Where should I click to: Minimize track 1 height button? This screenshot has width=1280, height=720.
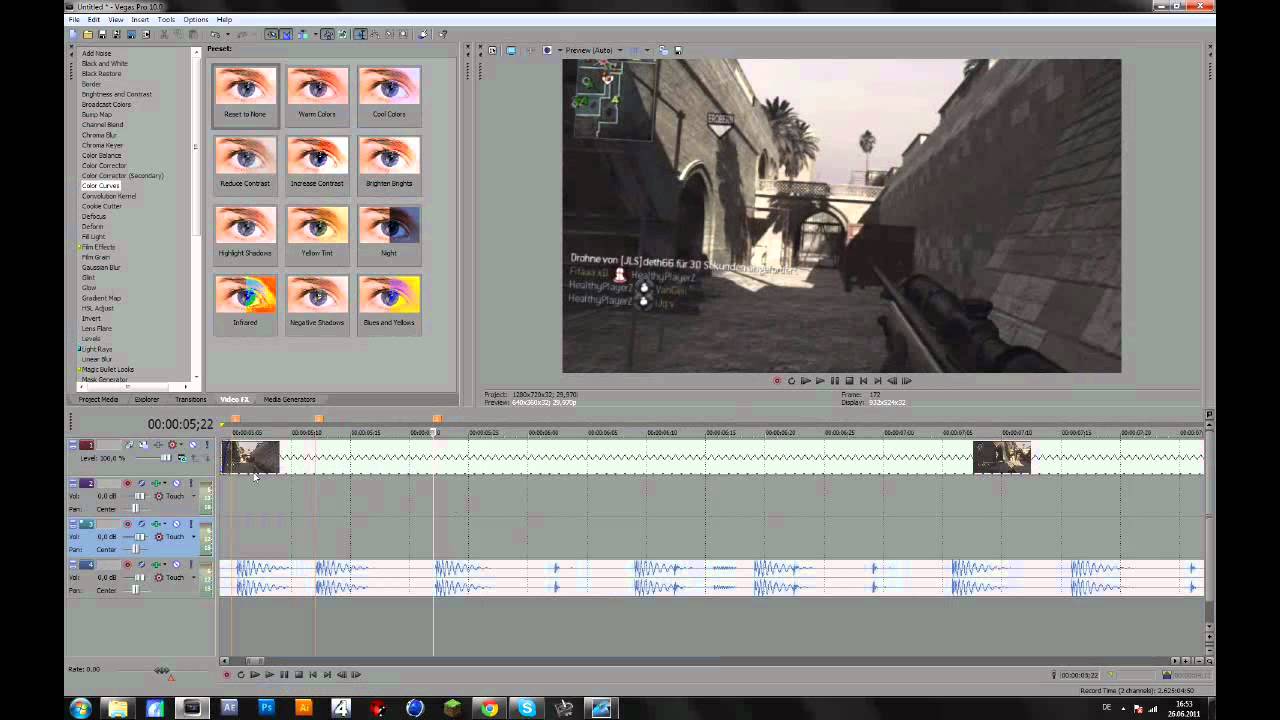click(73, 443)
